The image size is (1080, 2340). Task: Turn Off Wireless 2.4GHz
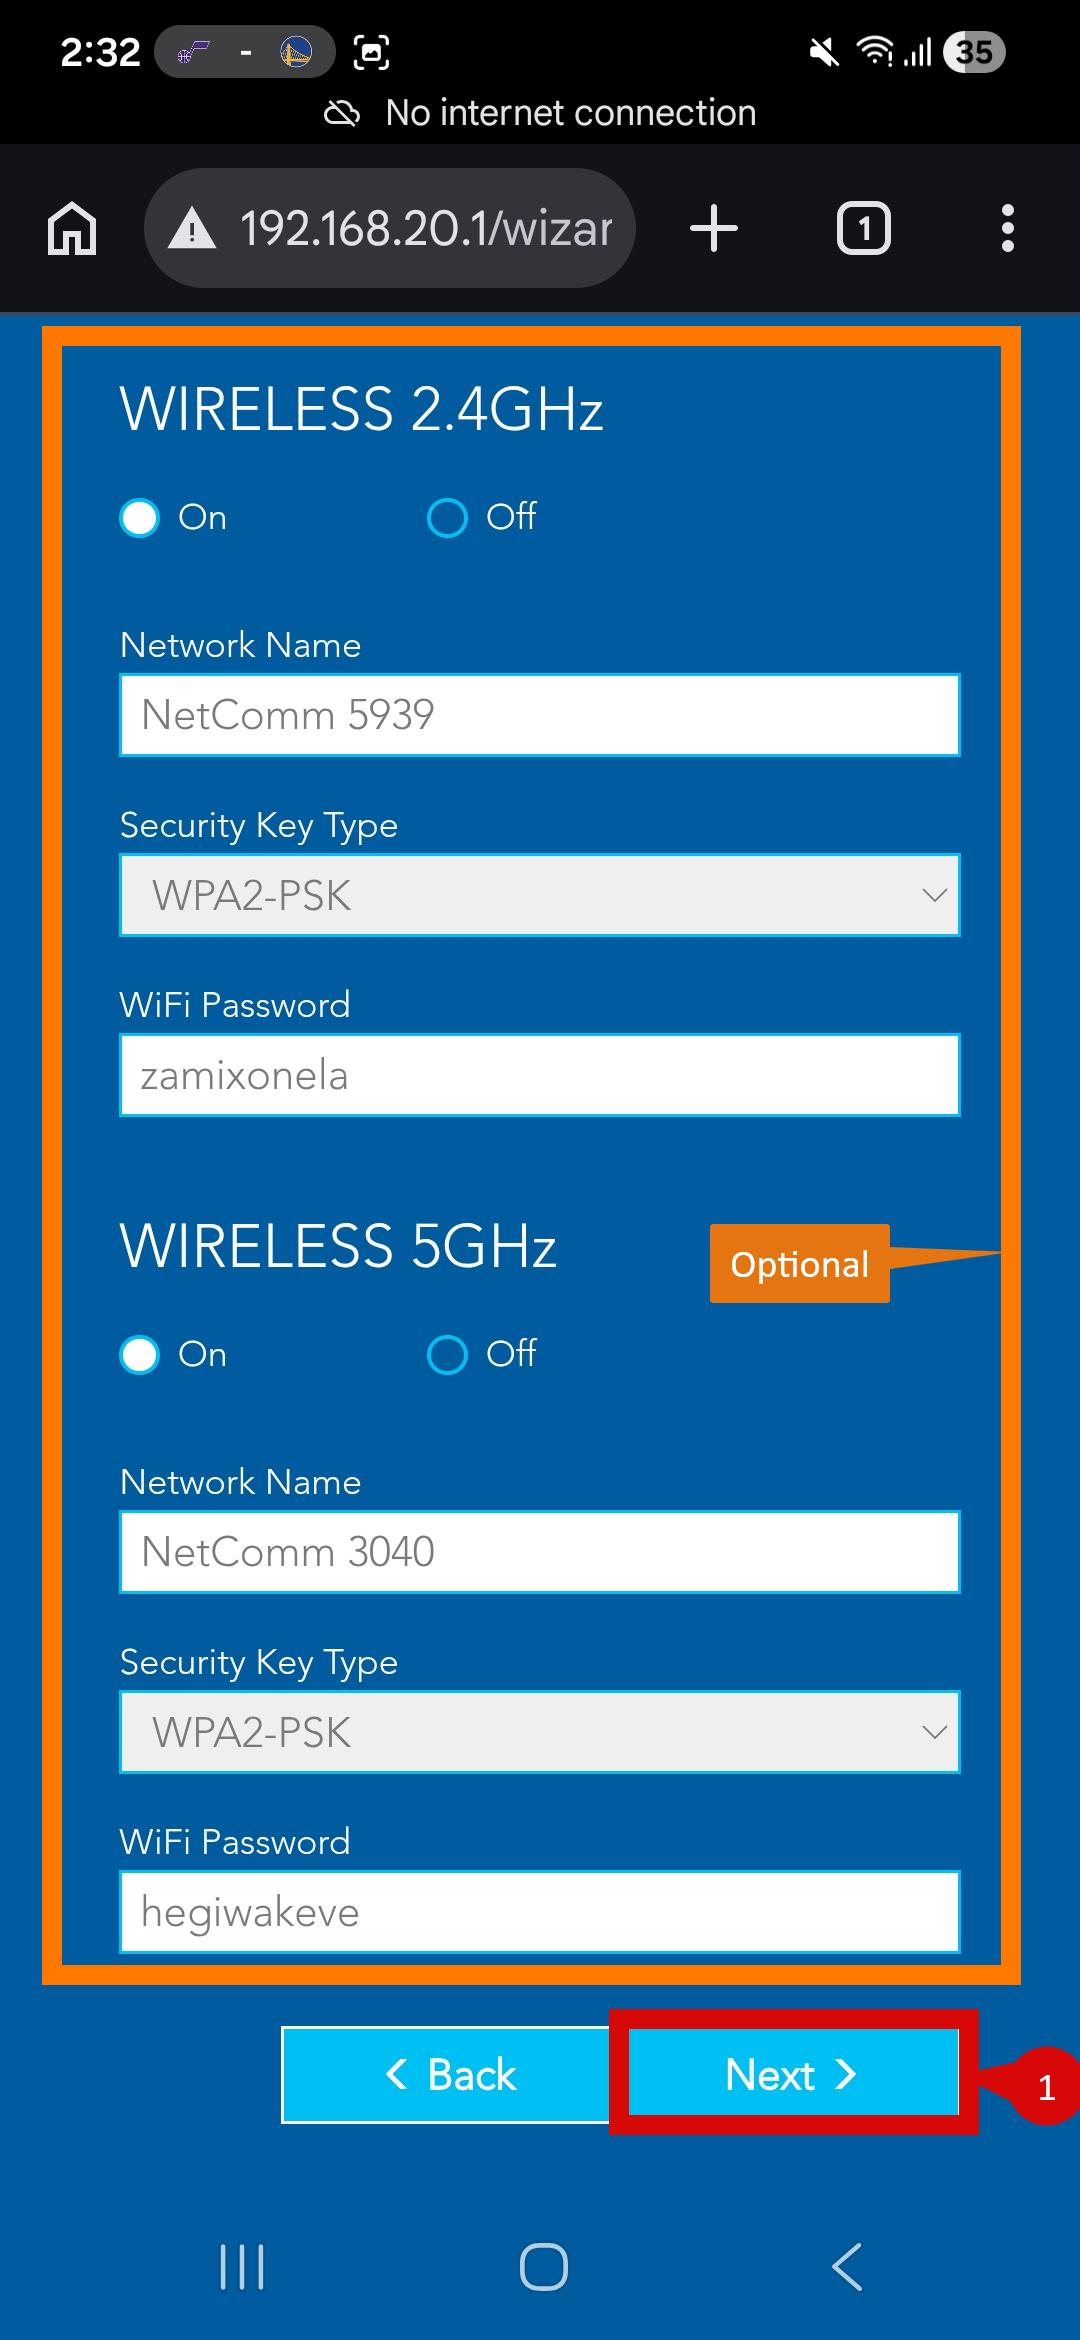click(x=448, y=518)
